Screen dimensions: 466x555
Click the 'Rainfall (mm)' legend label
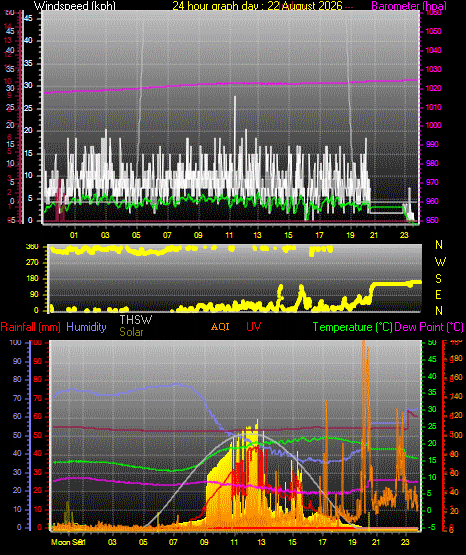coord(30,327)
